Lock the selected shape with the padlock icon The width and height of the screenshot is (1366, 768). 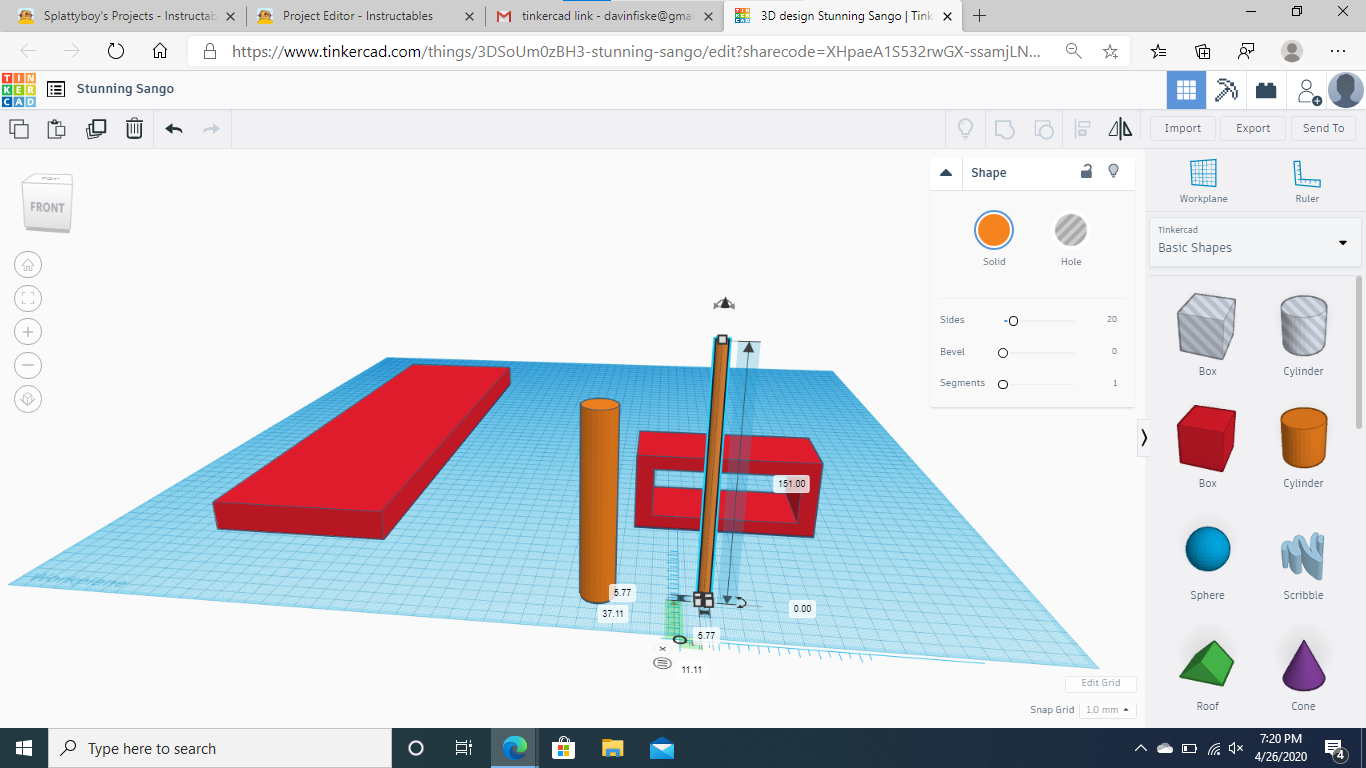click(1086, 172)
